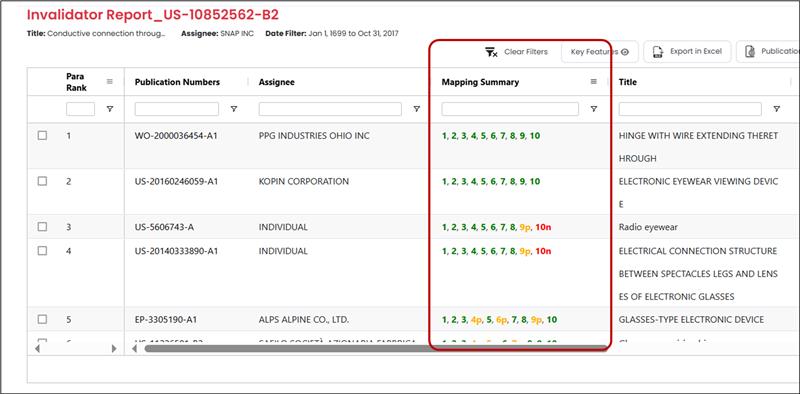
Task: Check the row for WO-2000036454-A1
Action: pyautogui.click(x=42, y=135)
